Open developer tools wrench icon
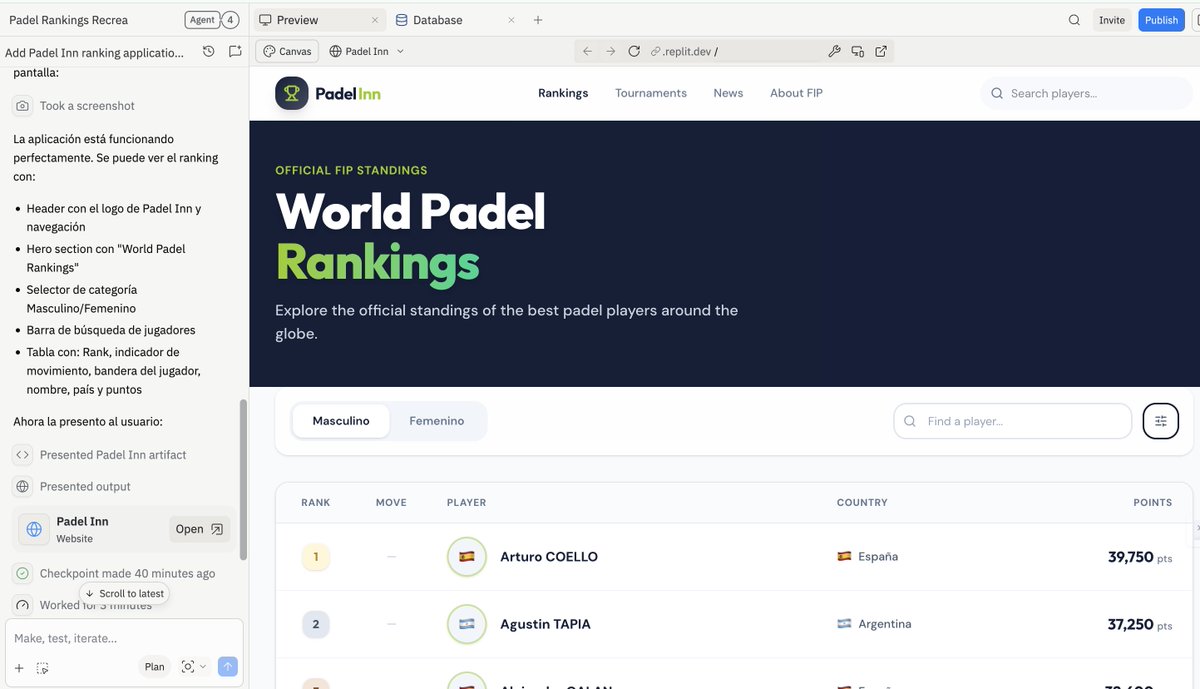 pos(835,51)
